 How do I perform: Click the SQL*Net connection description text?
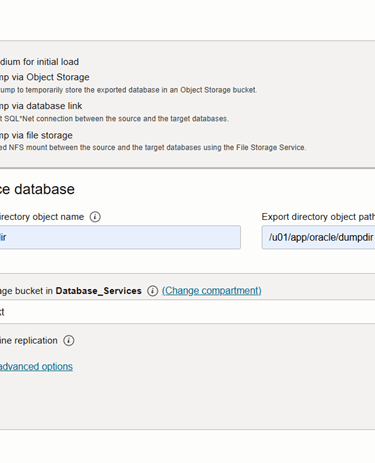(114, 119)
